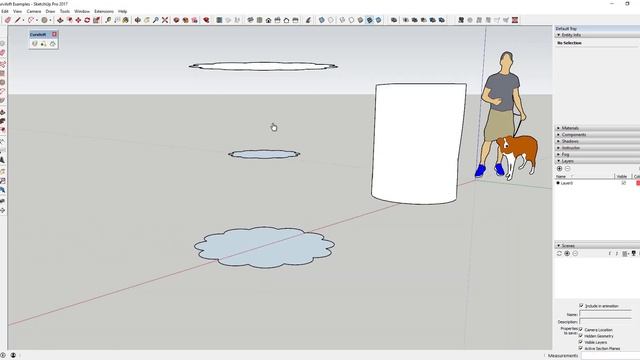This screenshot has height=360, width=640.
Task: Add a new scene with plus button
Action: [x=567, y=253]
